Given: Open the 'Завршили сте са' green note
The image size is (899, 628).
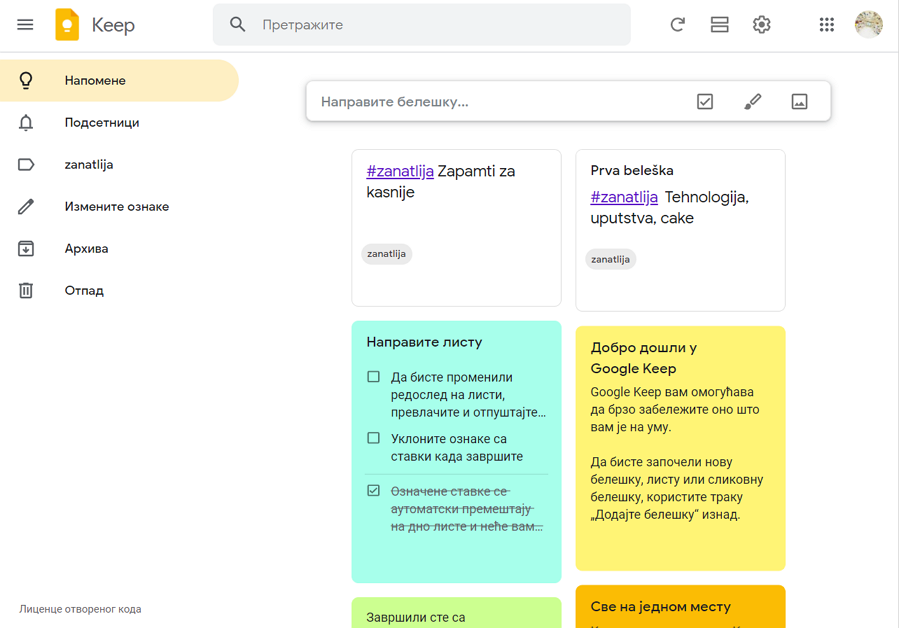Looking at the screenshot, I should 456,613.
